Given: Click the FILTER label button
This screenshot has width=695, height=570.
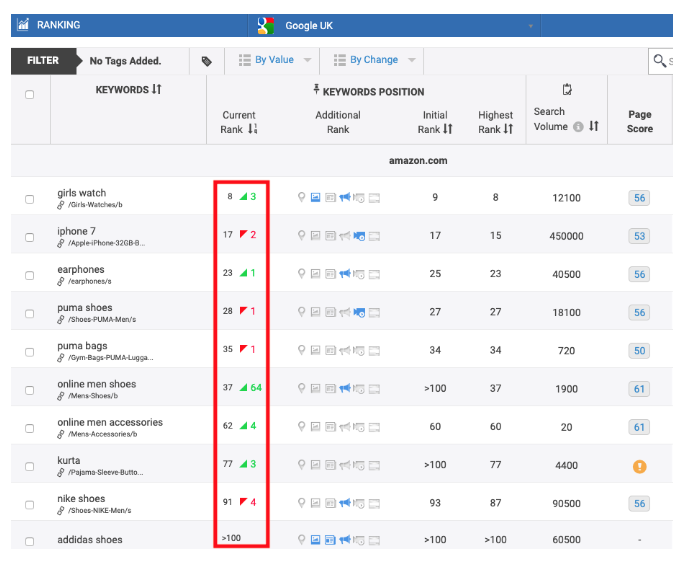Looking at the screenshot, I should click(x=43, y=61).
